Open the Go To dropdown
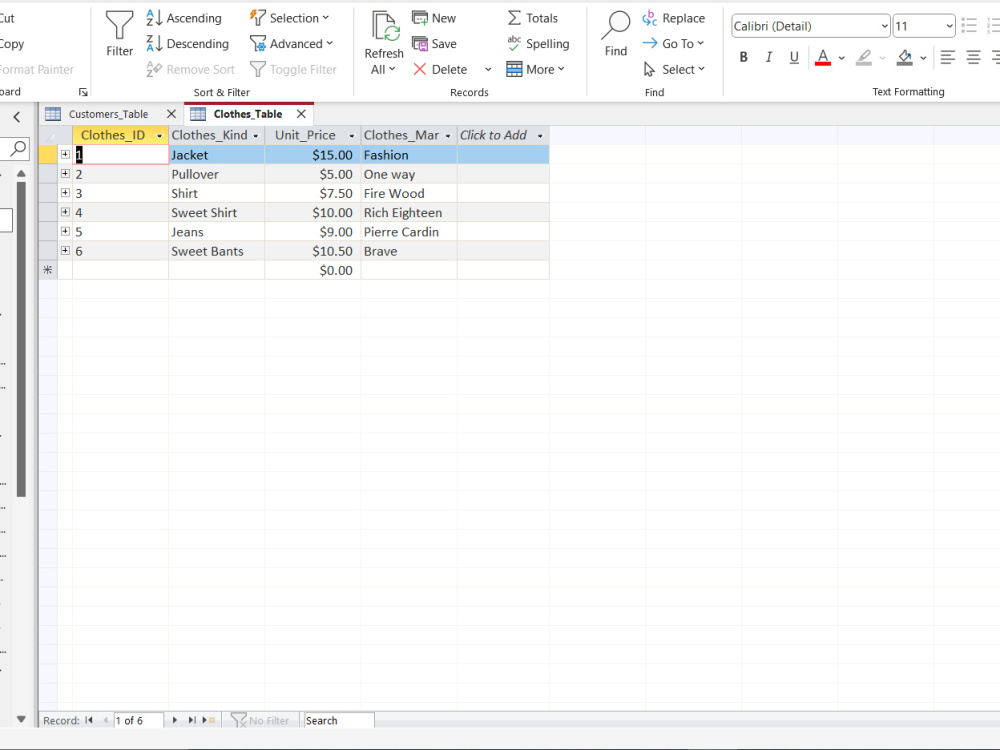The height and width of the screenshot is (750, 1000). (x=673, y=43)
